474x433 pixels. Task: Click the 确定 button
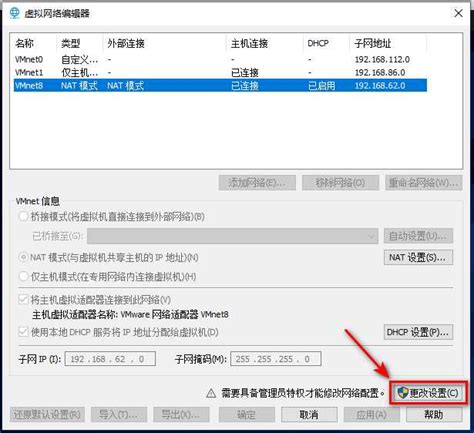(x=247, y=415)
